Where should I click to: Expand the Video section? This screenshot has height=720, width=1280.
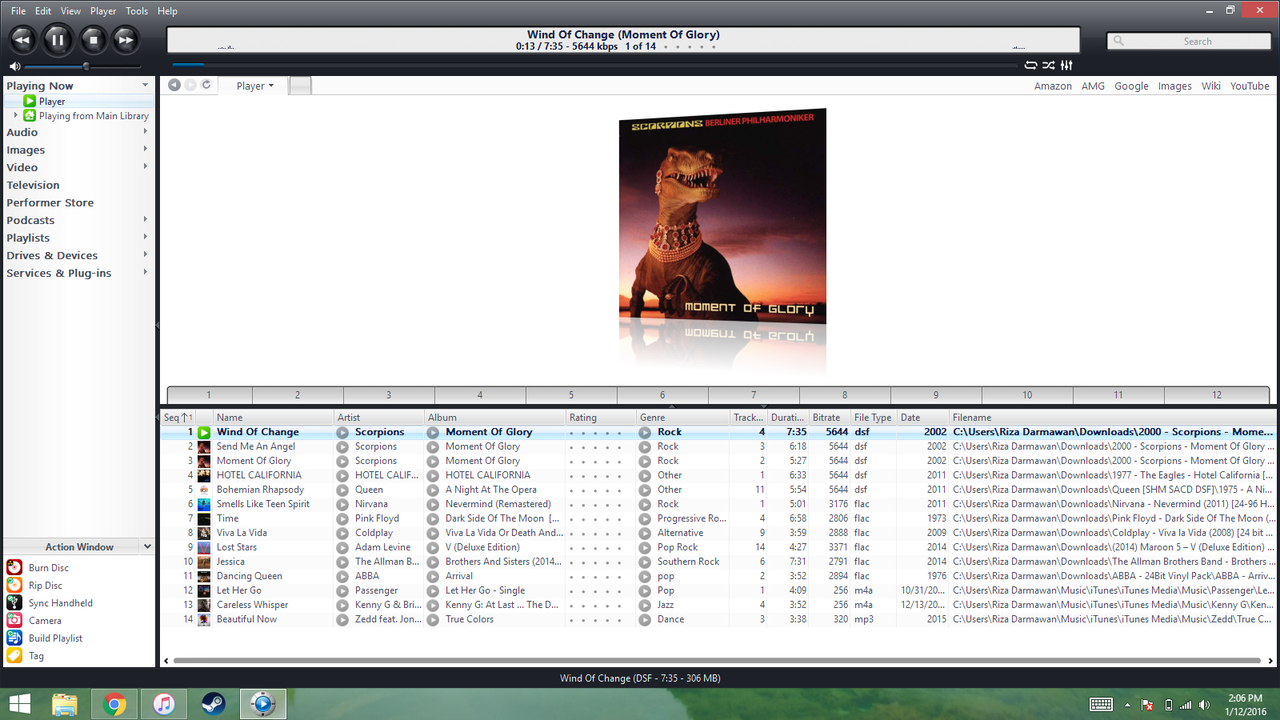(145, 167)
